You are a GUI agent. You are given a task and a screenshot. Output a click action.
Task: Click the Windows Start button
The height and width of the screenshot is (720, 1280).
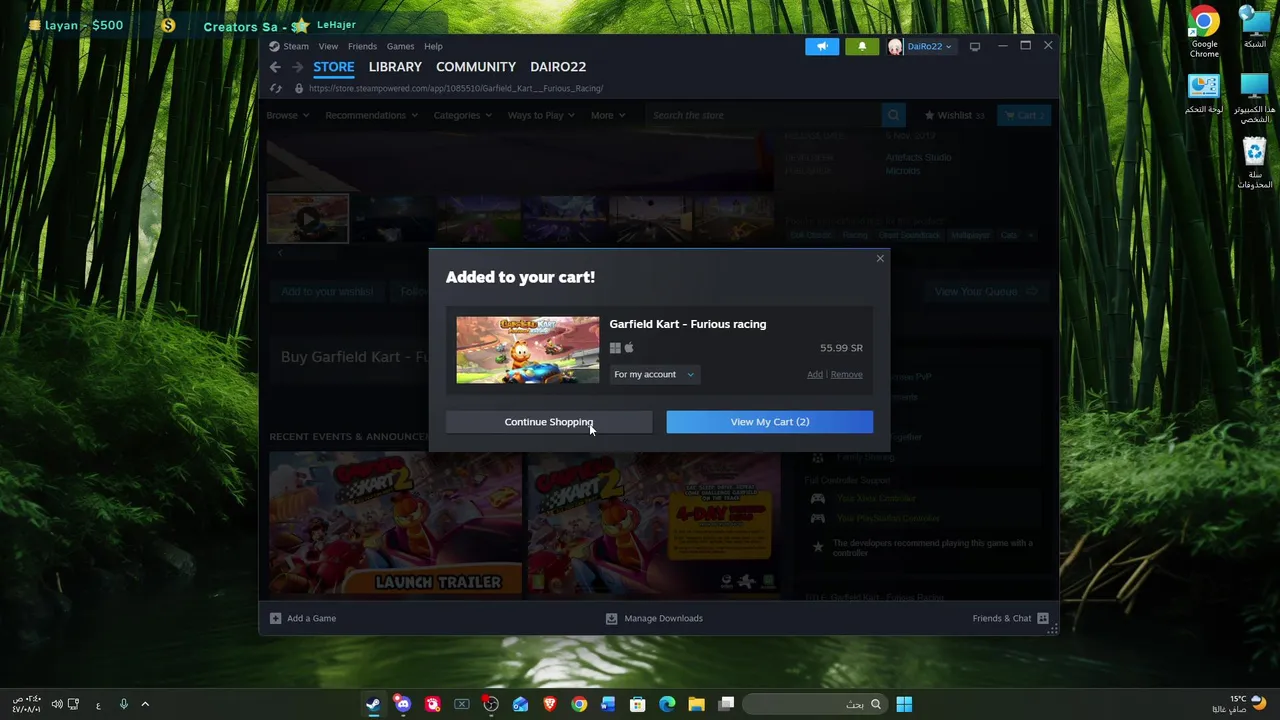904,704
